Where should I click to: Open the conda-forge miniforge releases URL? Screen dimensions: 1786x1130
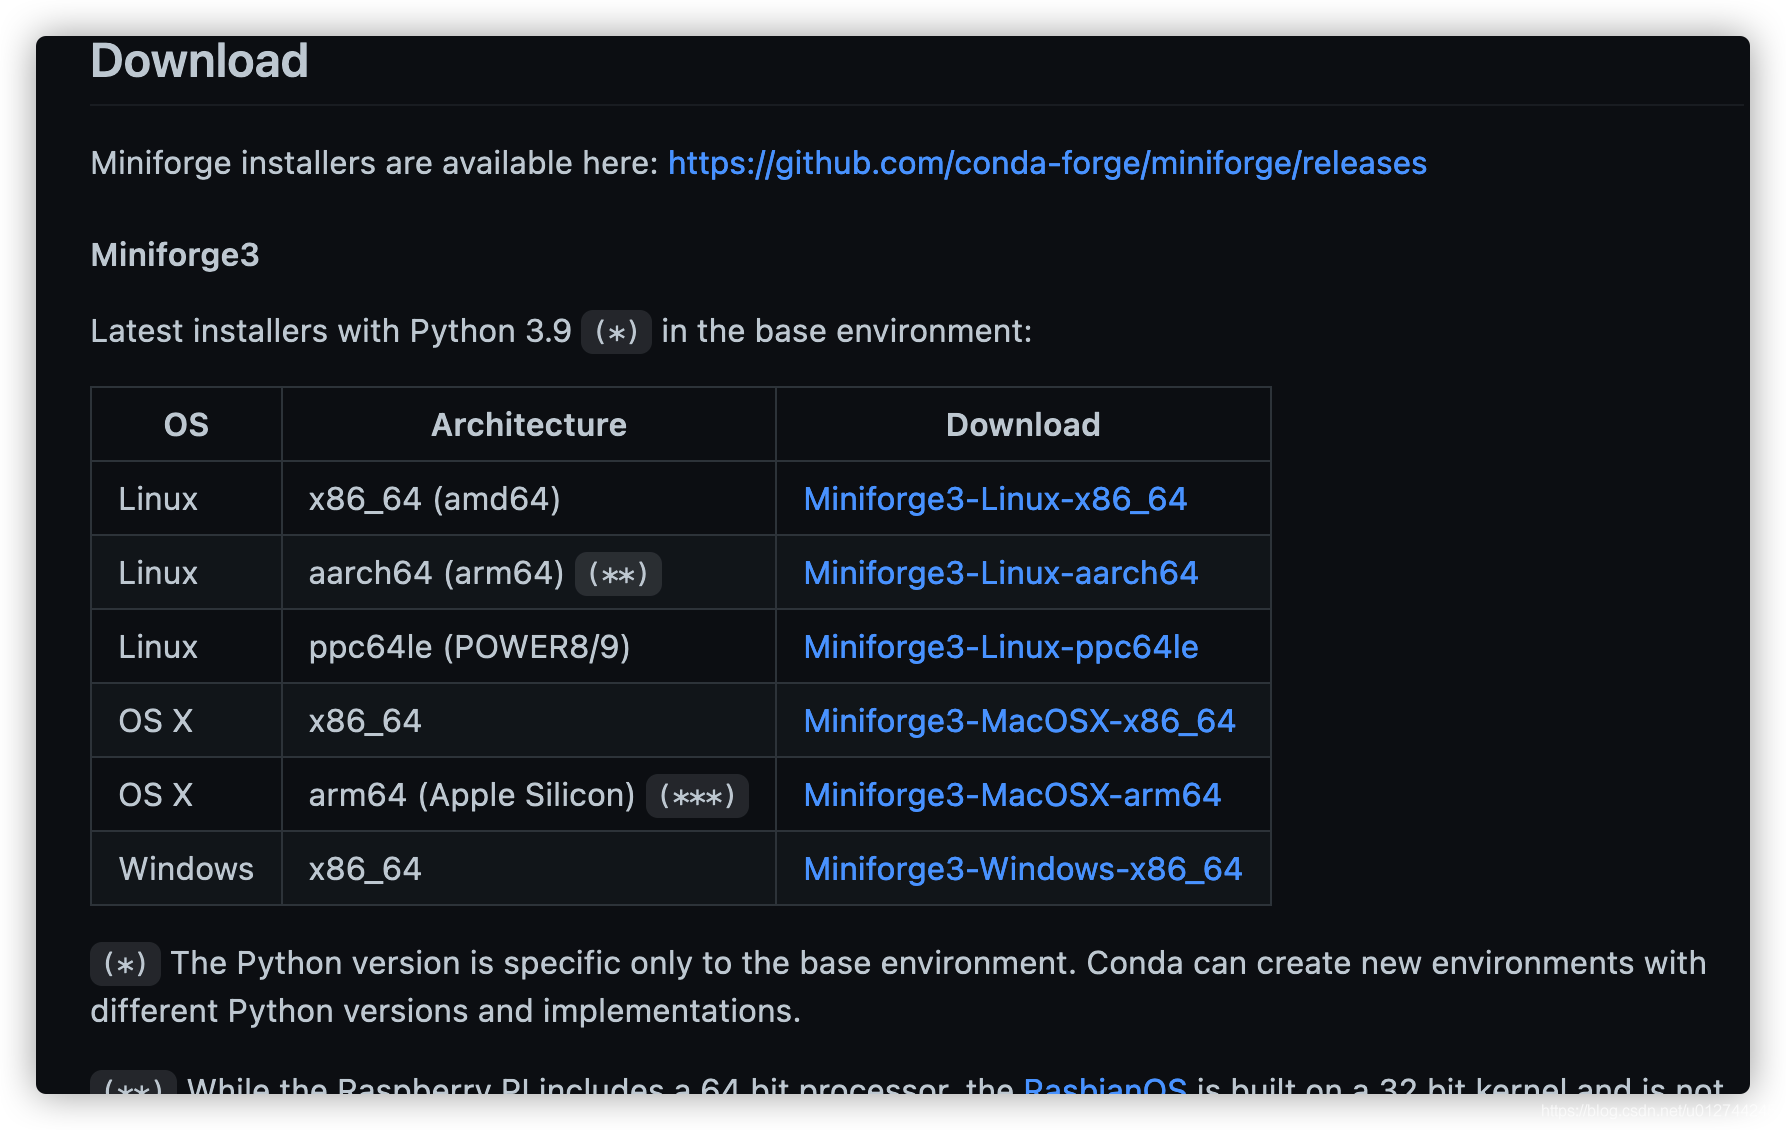(x=1047, y=163)
